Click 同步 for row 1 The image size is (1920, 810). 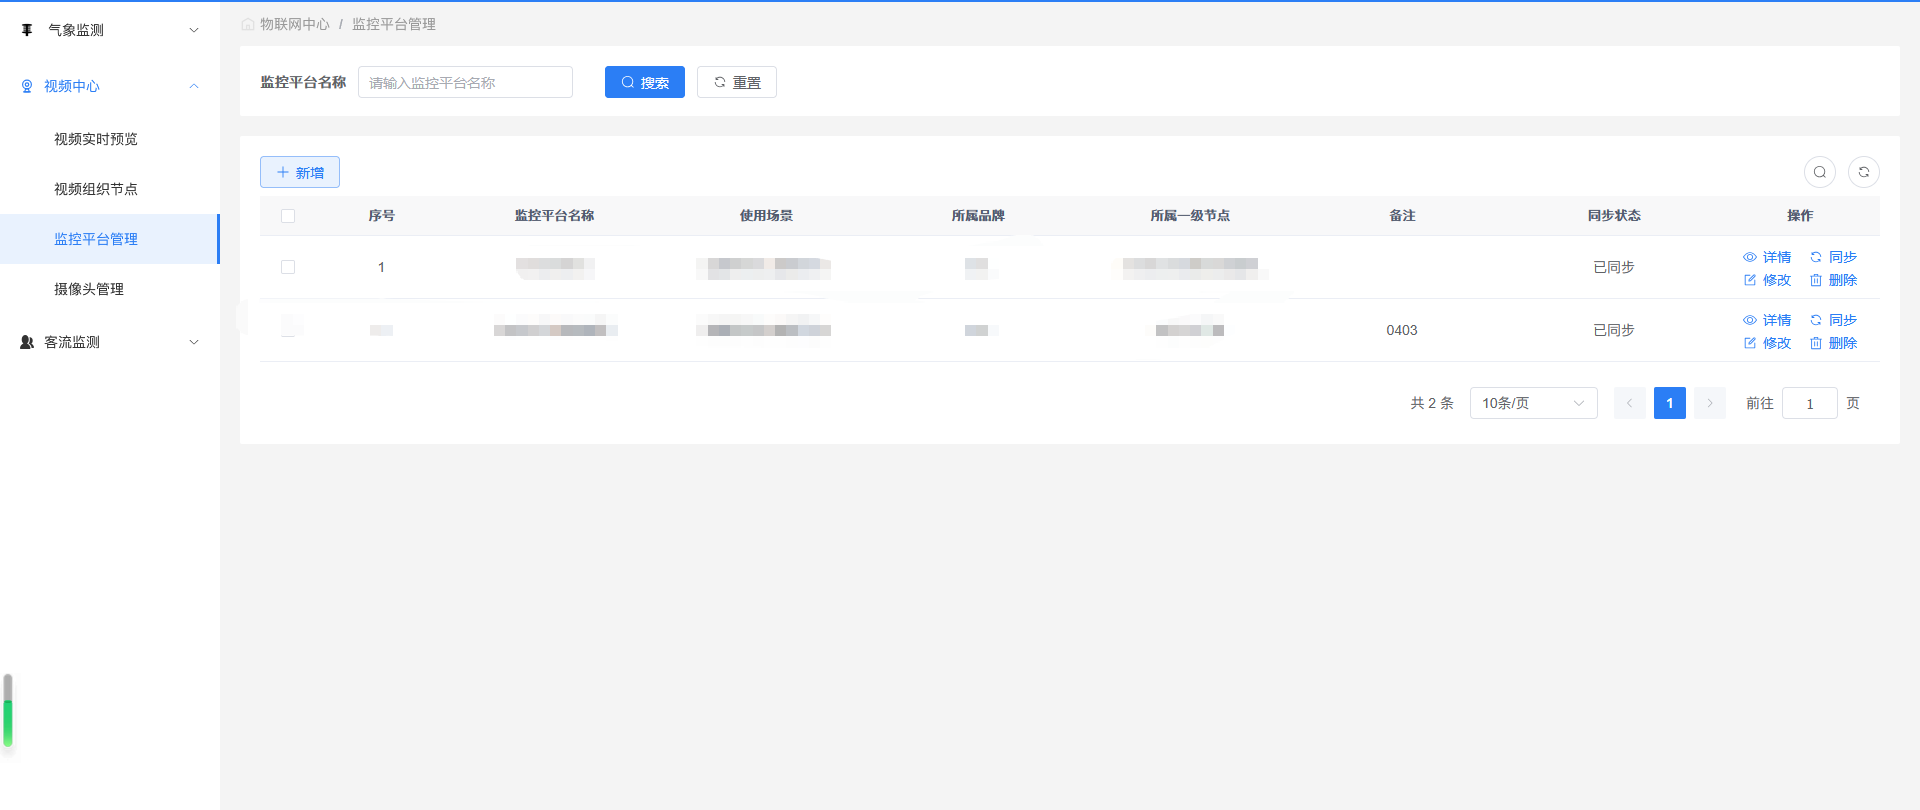1833,257
